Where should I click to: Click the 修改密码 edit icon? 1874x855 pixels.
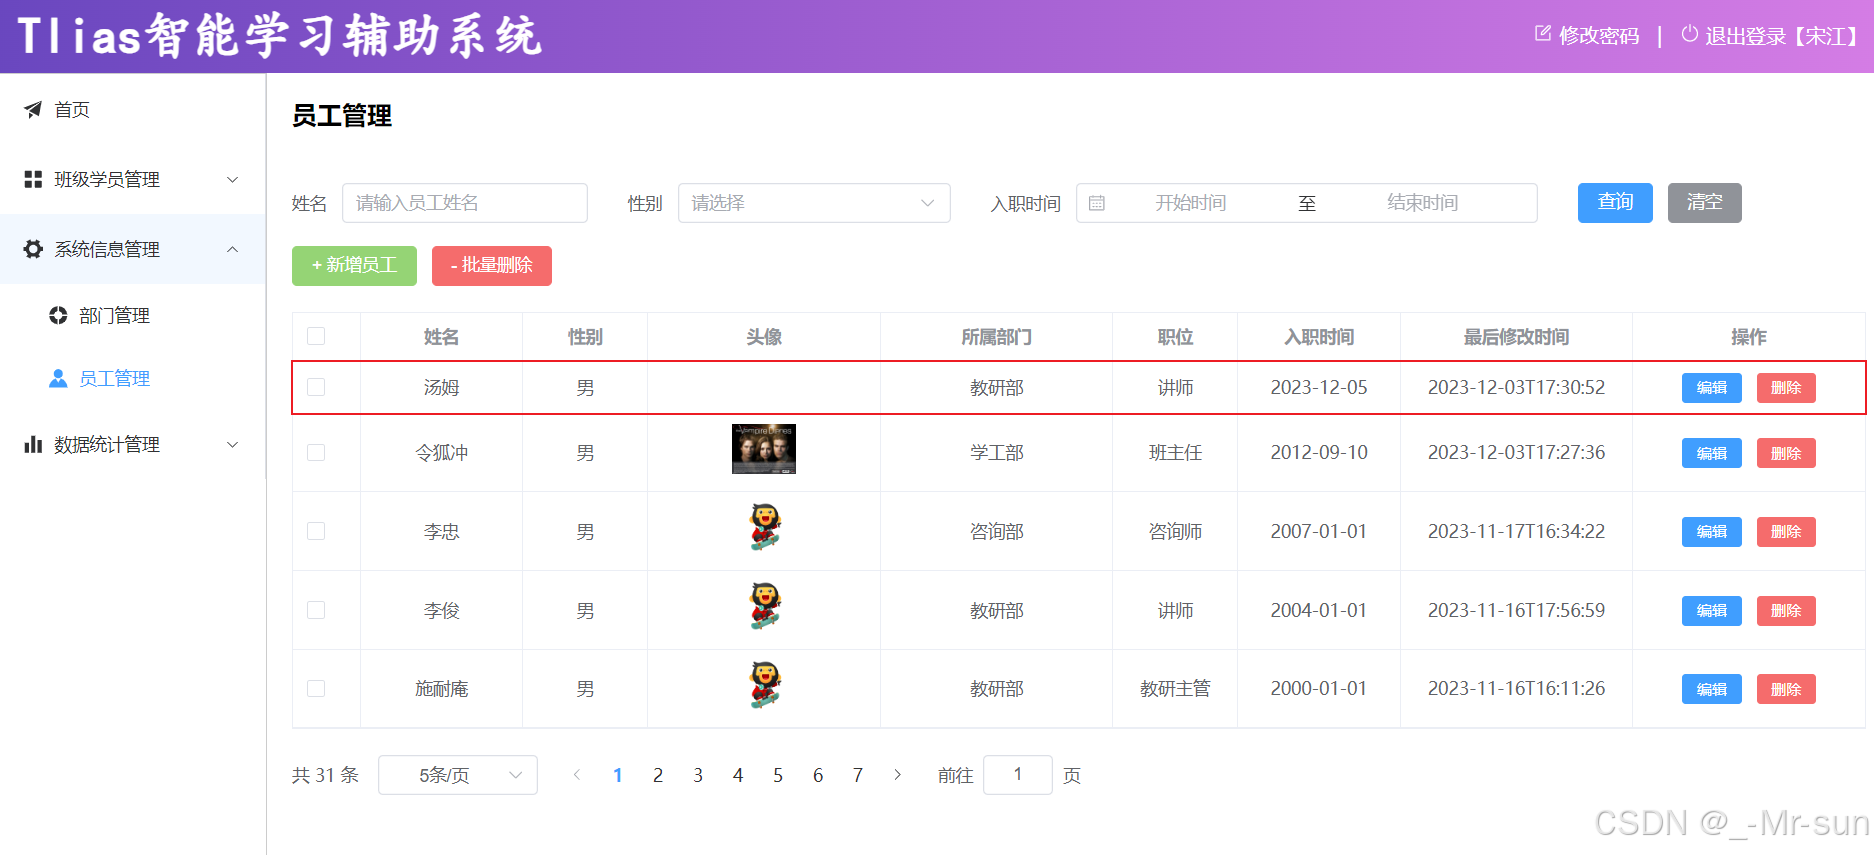click(x=1543, y=34)
